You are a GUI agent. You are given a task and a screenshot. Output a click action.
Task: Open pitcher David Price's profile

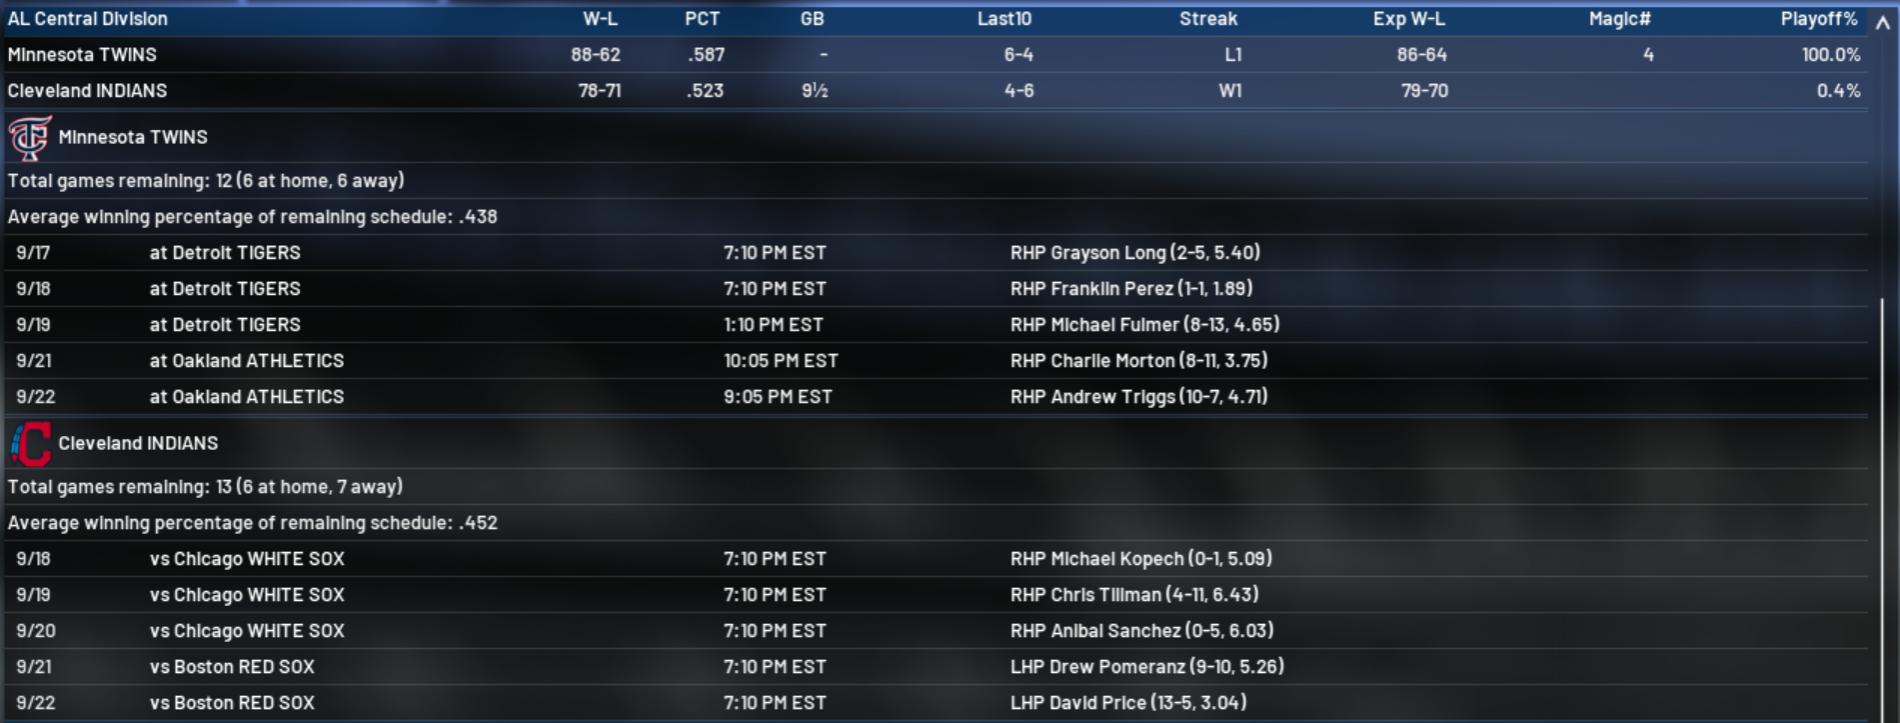point(1128,703)
